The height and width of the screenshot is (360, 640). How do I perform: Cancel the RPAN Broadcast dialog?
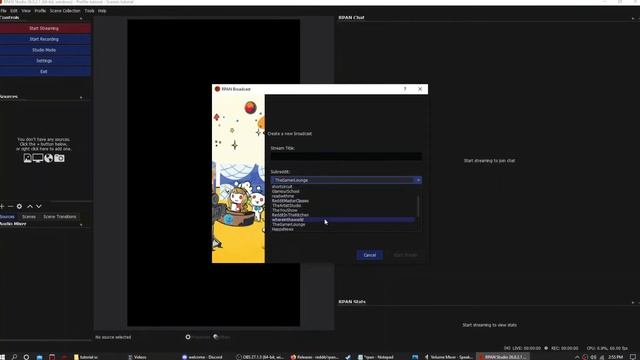pyautogui.click(x=369, y=255)
